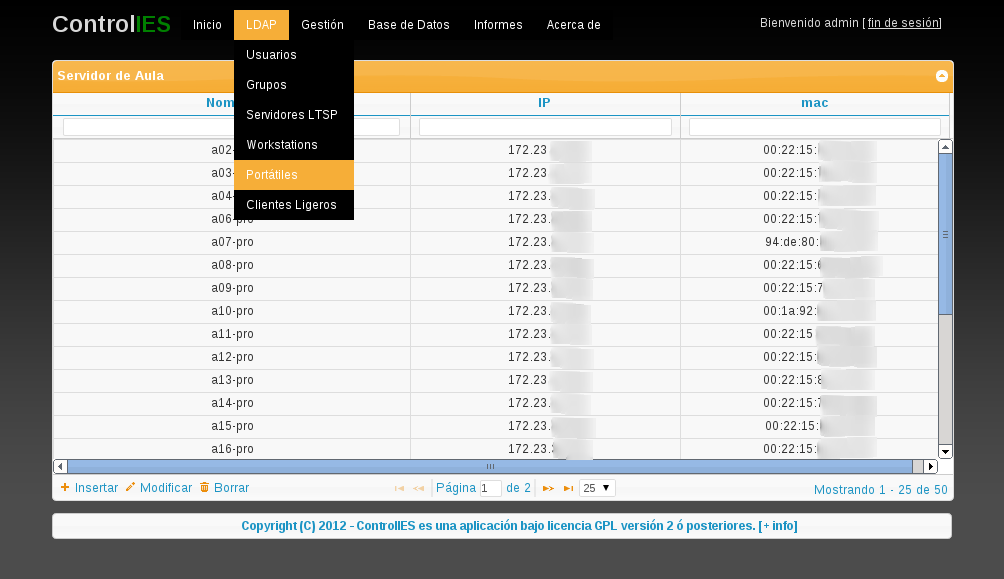Open the Acerca de menu
This screenshot has height=579, width=1004.
tap(574, 25)
